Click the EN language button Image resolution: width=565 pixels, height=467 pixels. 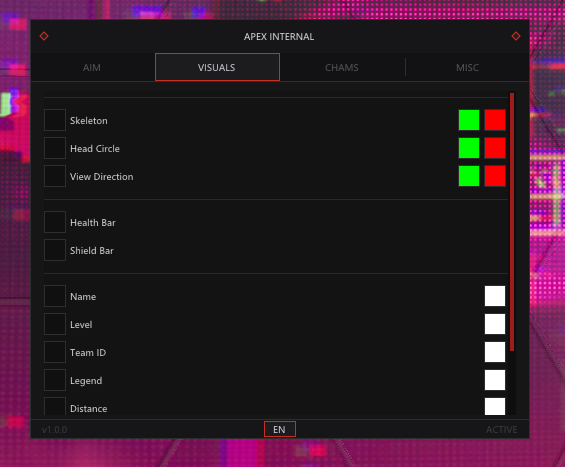pos(280,429)
